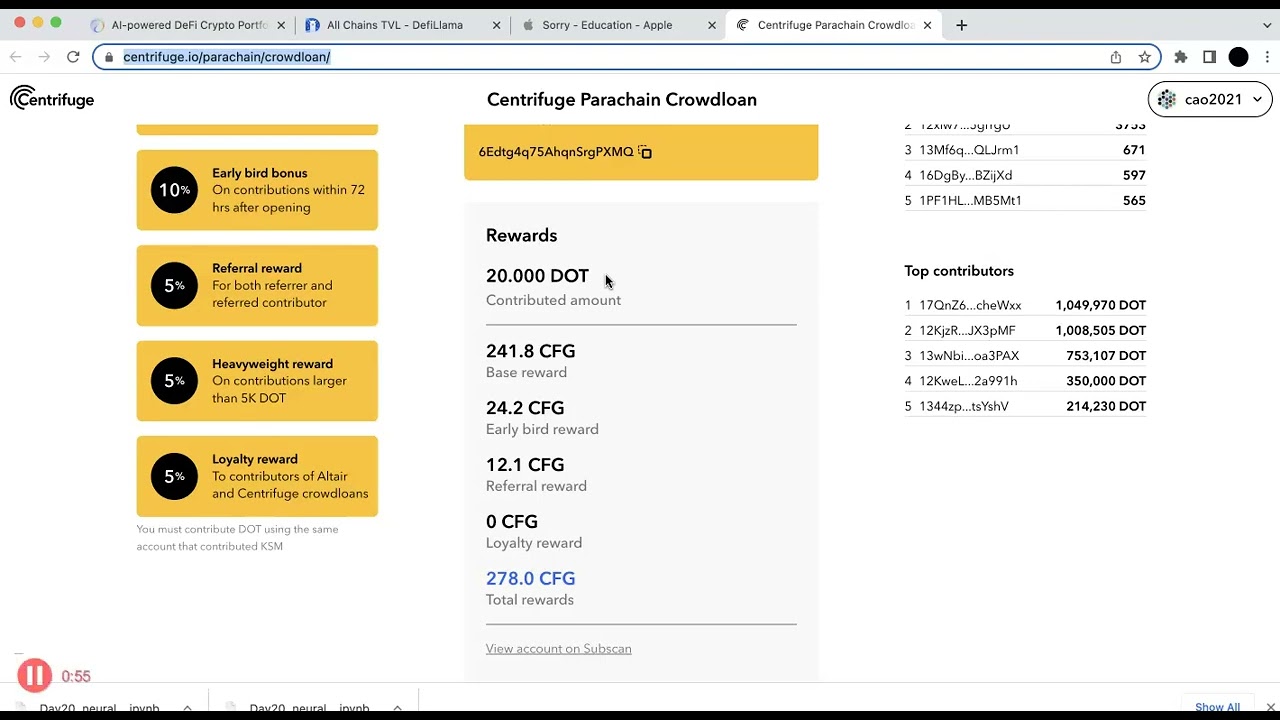Open a new browser tab

point(961,25)
